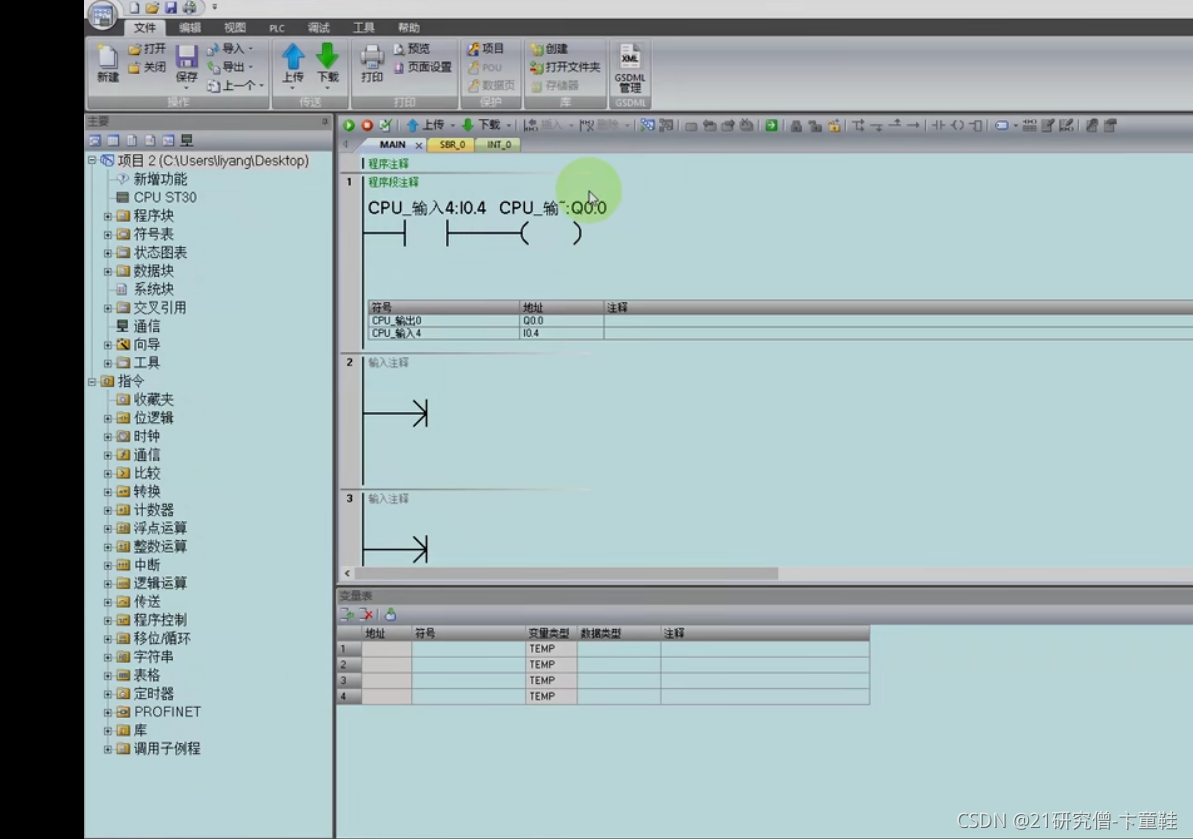1193x839 pixels.
Task: Click the first padlock Force icon
Action: pyautogui.click(x=796, y=126)
